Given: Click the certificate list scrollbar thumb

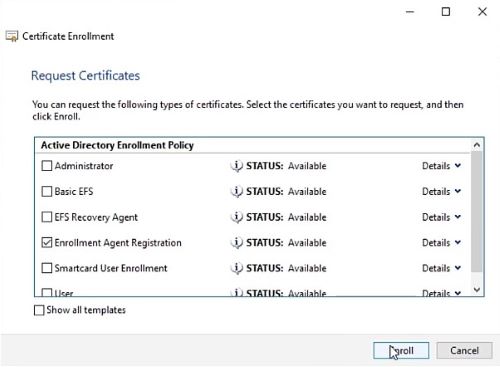Looking at the screenshot, I should (x=477, y=211).
